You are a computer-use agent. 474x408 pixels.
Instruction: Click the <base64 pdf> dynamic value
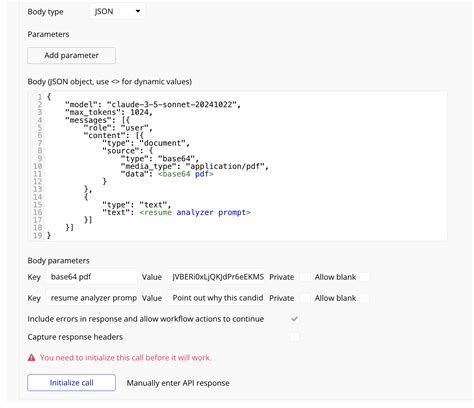click(x=186, y=174)
